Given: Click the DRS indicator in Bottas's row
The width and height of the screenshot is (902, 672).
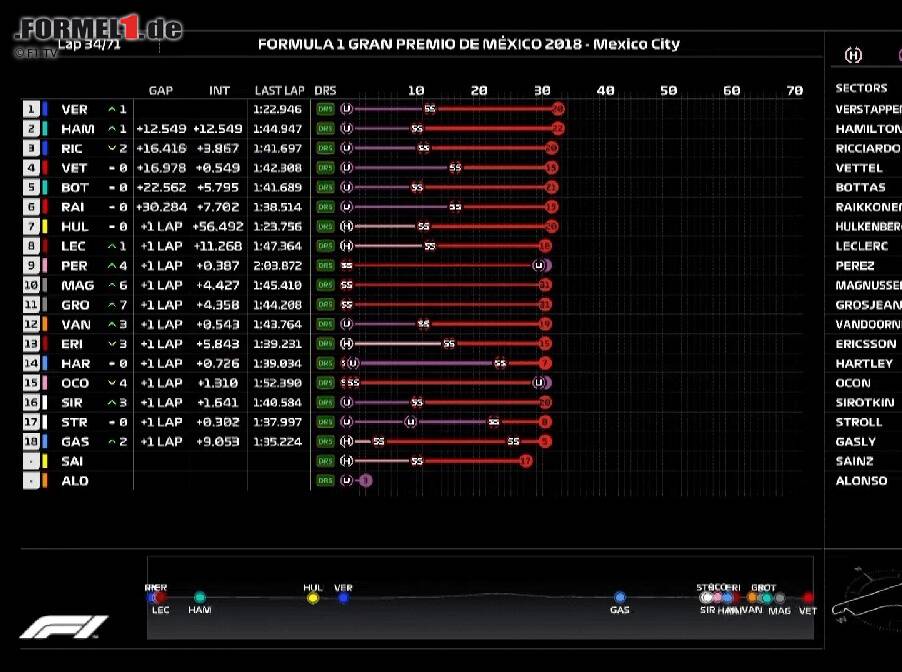Looking at the screenshot, I should [x=325, y=187].
